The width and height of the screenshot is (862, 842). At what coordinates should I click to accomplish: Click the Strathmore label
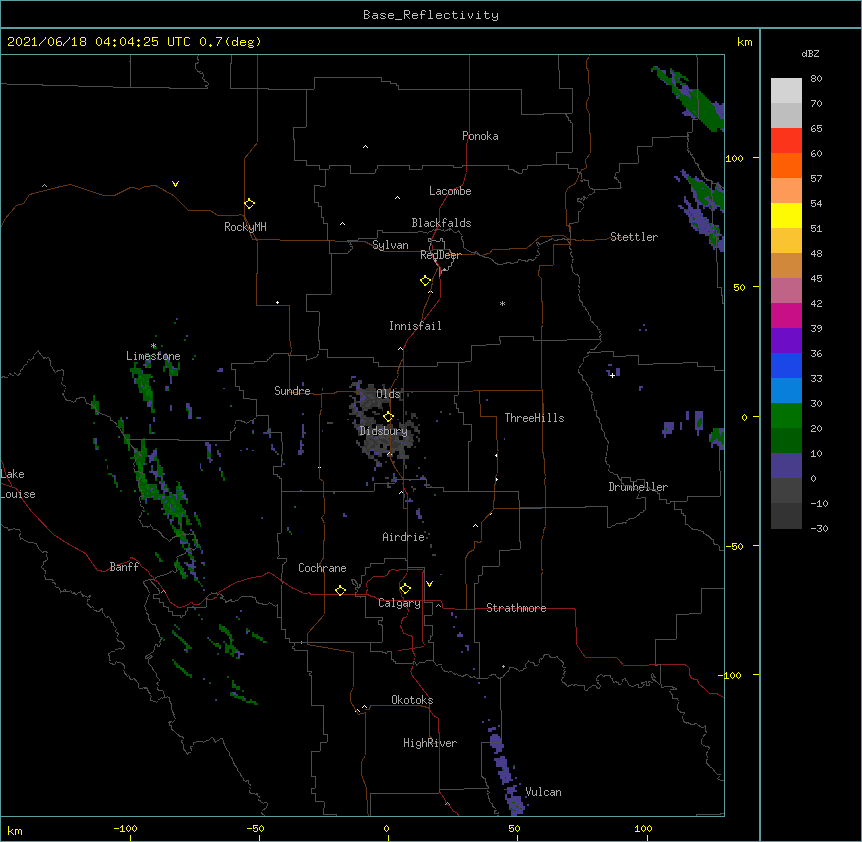click(x=516, y=608)
